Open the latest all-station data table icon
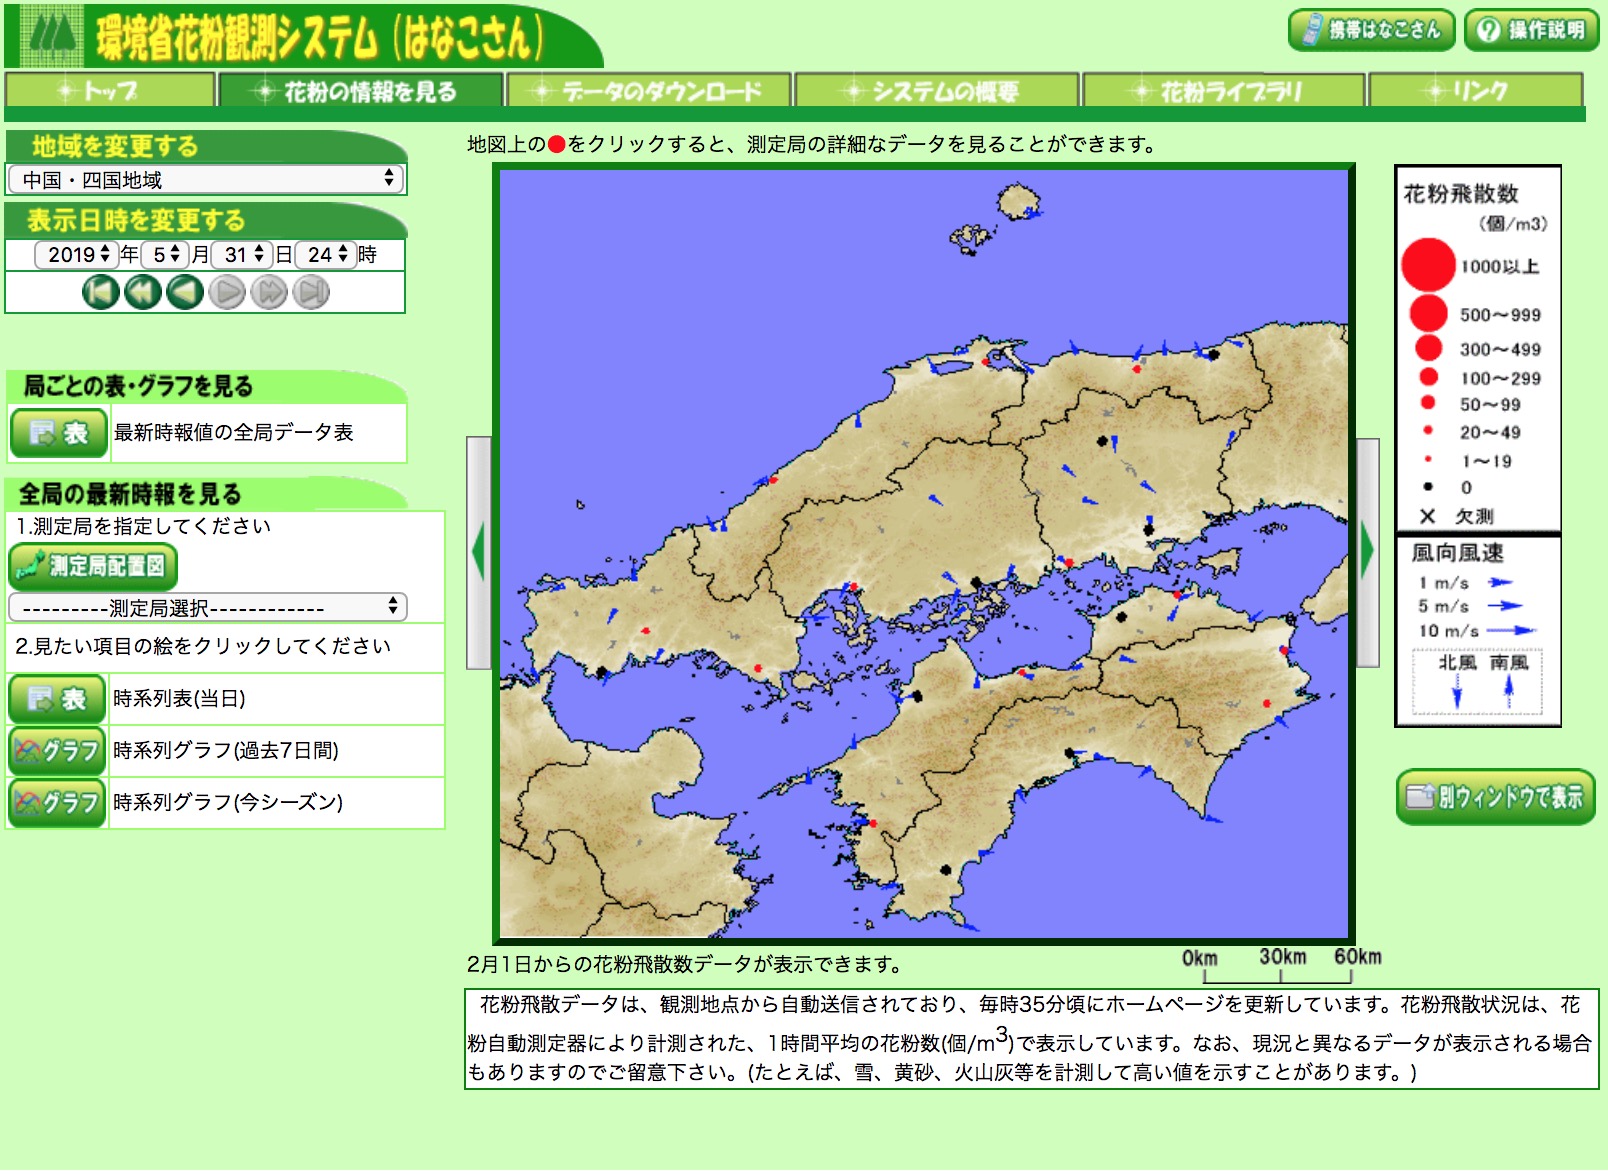 (59, 433)
